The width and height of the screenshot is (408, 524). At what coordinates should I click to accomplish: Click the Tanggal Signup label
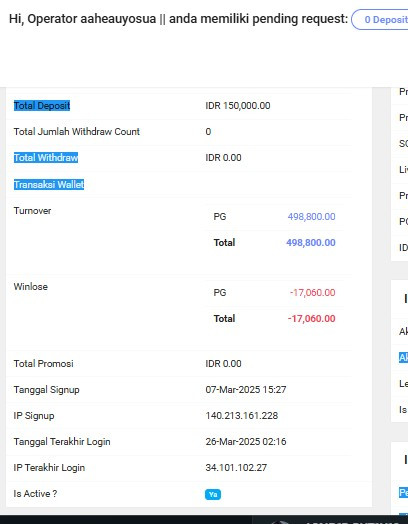point(46,390)
